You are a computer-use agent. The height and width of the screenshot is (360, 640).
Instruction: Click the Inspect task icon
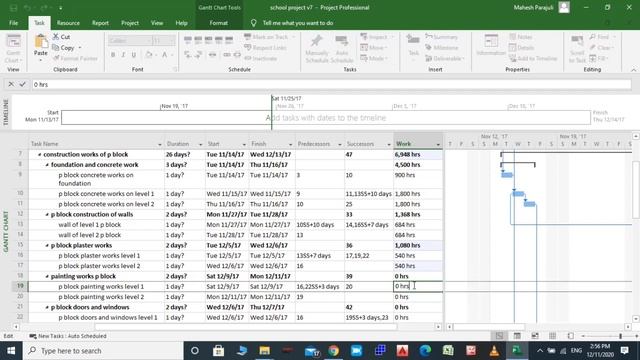(x=364, y=37)
